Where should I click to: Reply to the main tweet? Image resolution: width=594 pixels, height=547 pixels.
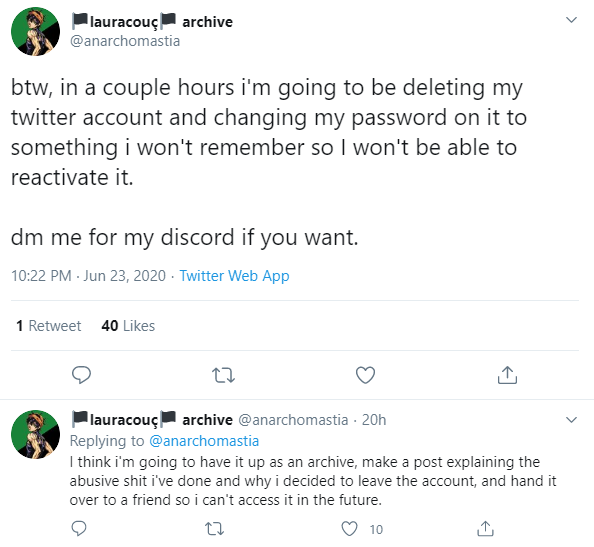pos(81,375)
